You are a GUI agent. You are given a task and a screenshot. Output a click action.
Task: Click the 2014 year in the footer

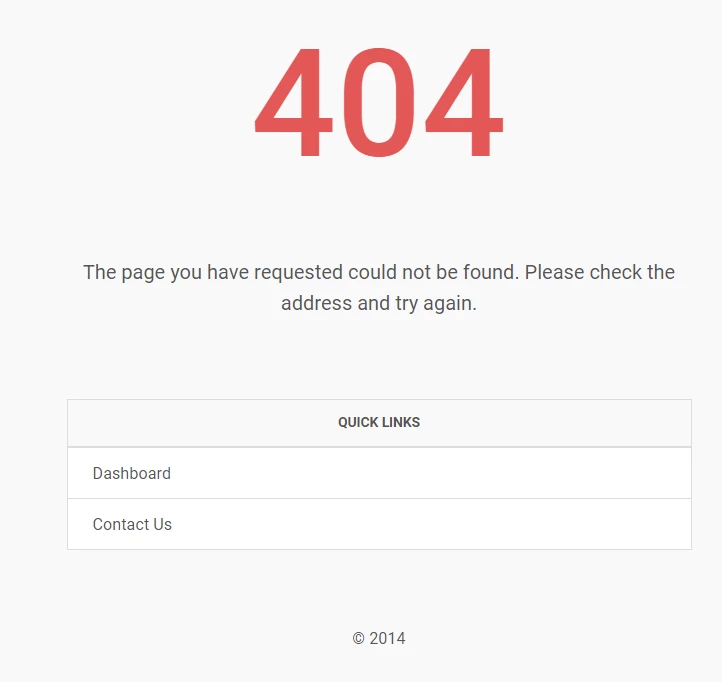(387, 638)
